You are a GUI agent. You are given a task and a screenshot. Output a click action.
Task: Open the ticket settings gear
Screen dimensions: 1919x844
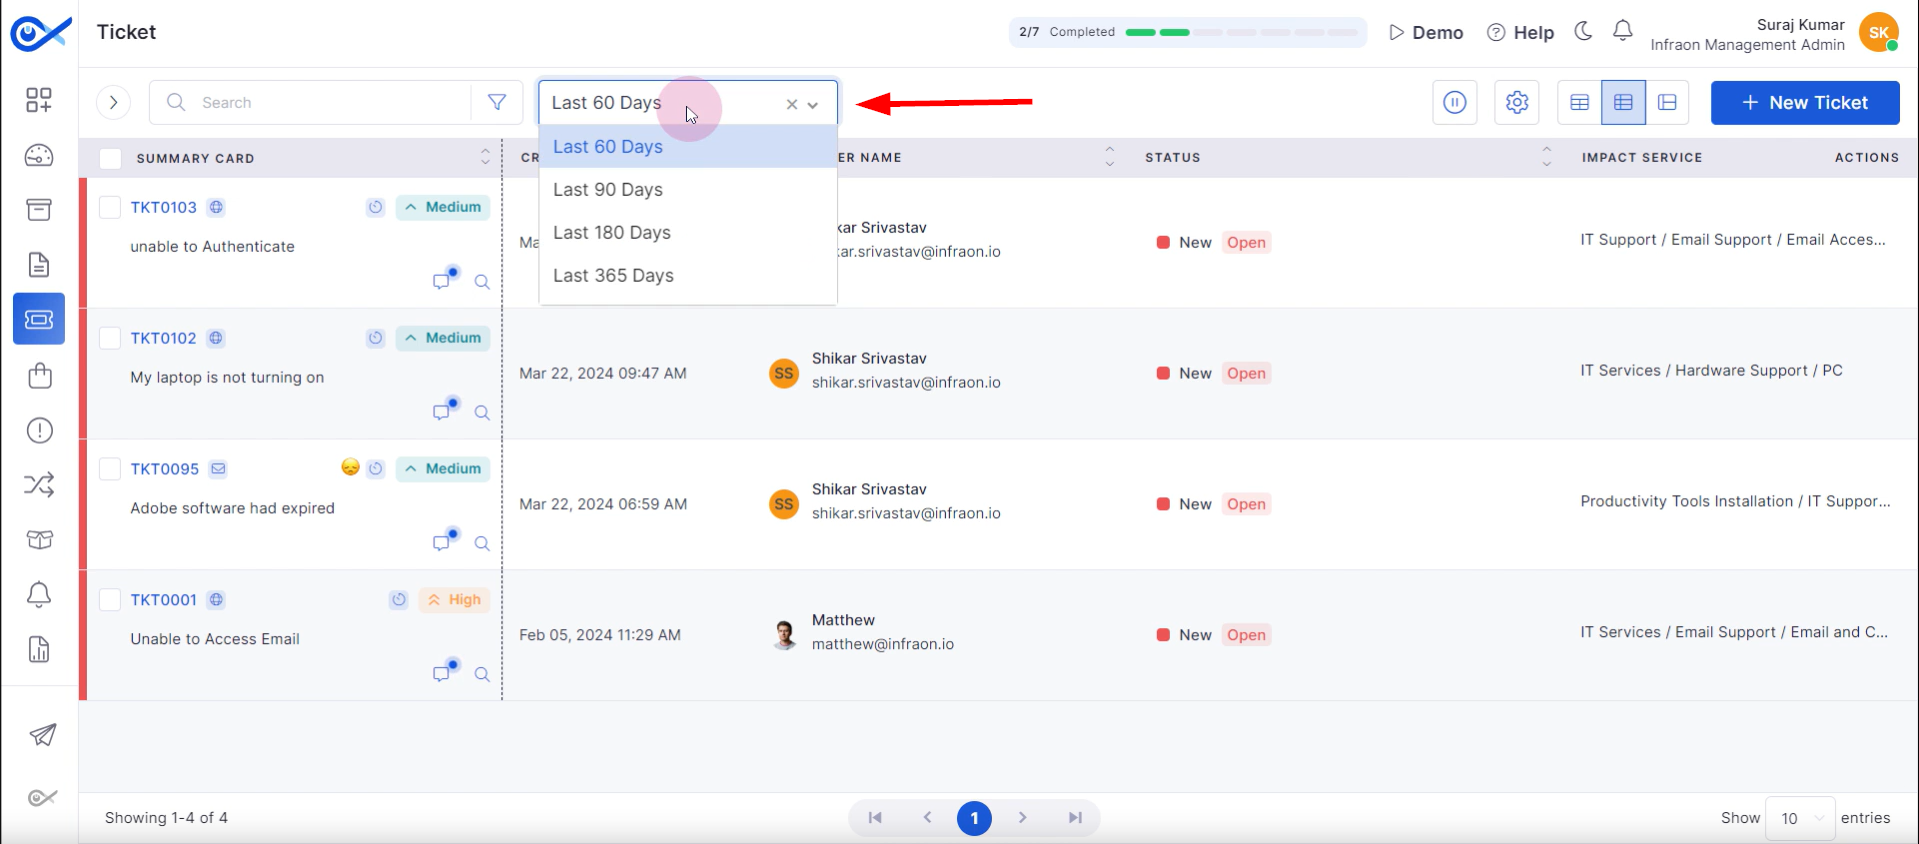pos(1516,102)
